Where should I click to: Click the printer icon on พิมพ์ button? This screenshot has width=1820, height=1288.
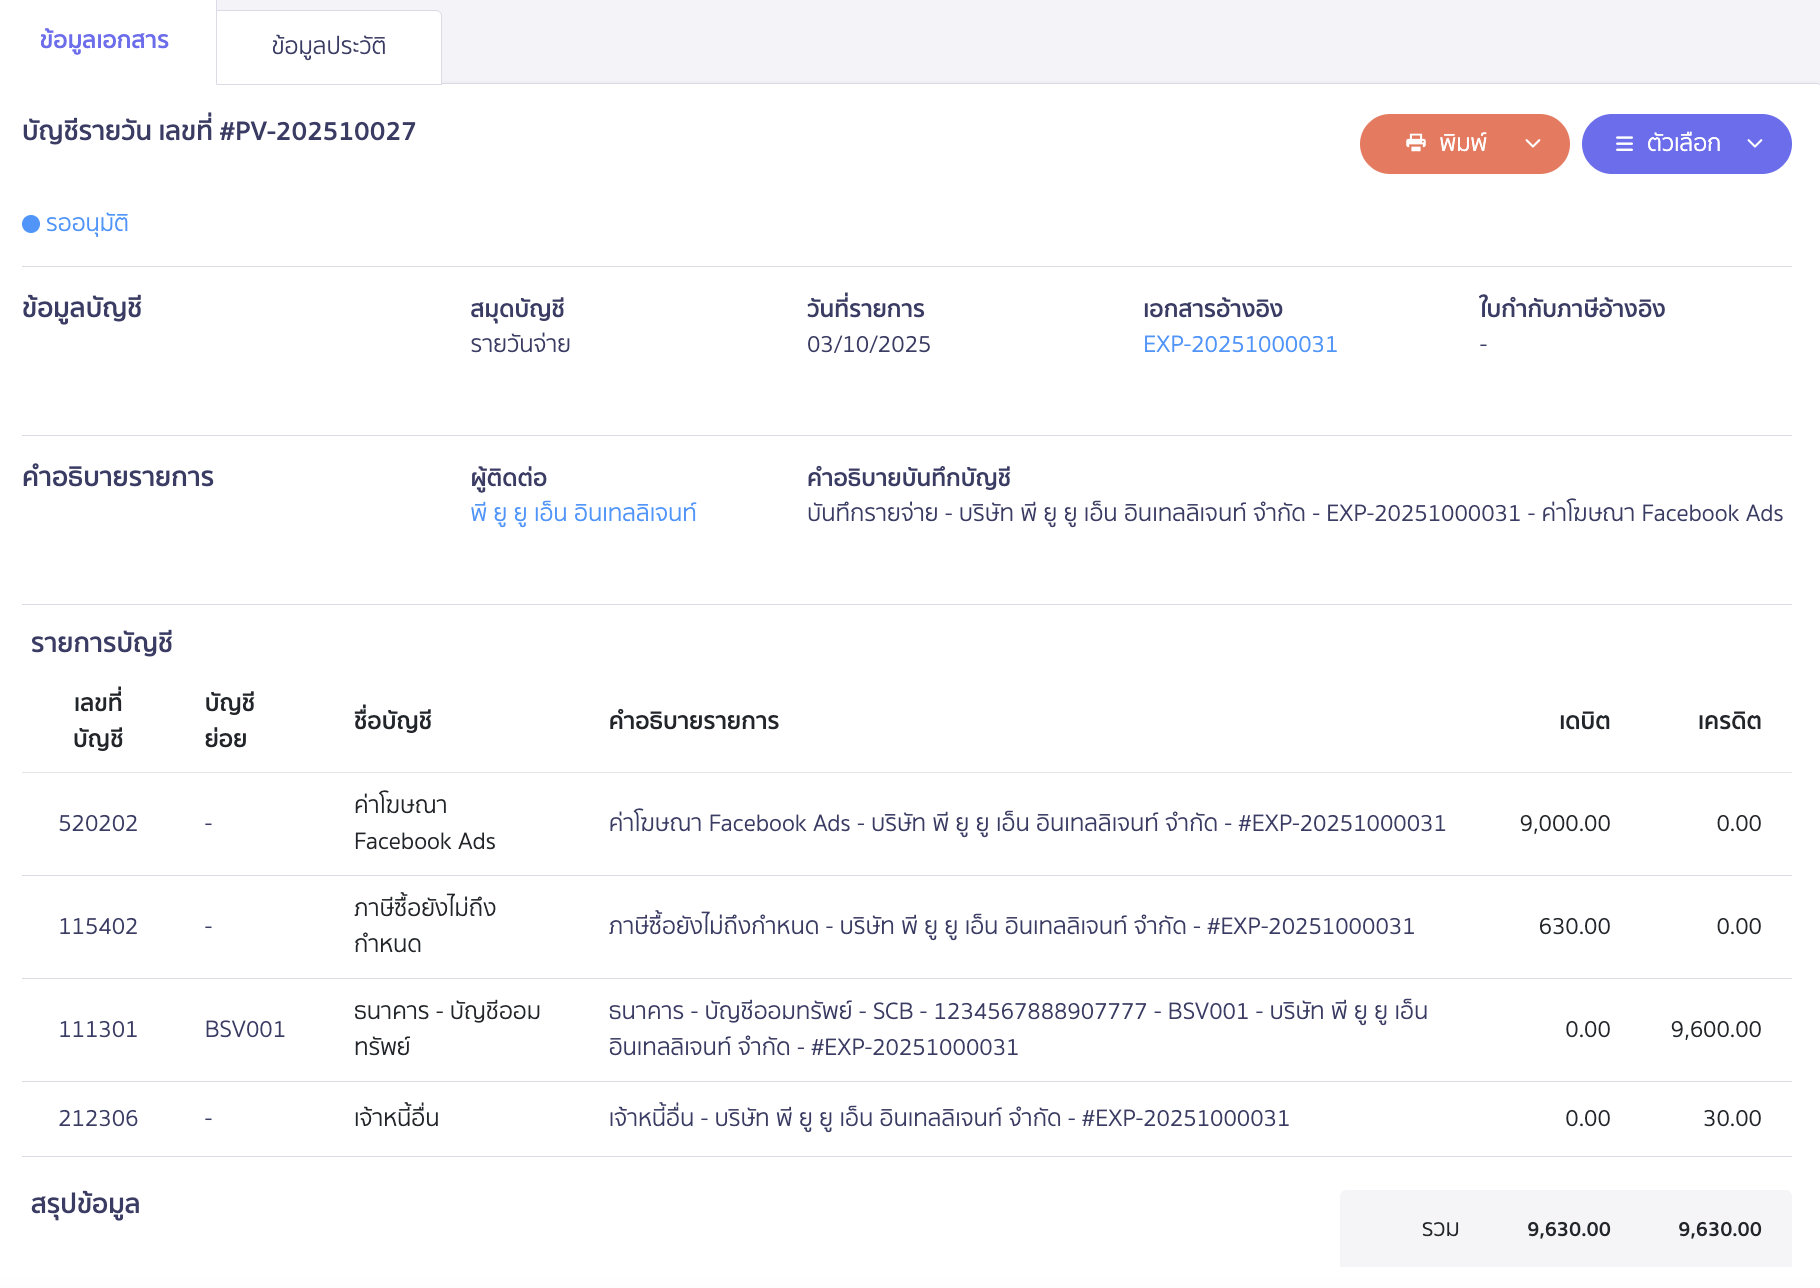click(1415, 143)
